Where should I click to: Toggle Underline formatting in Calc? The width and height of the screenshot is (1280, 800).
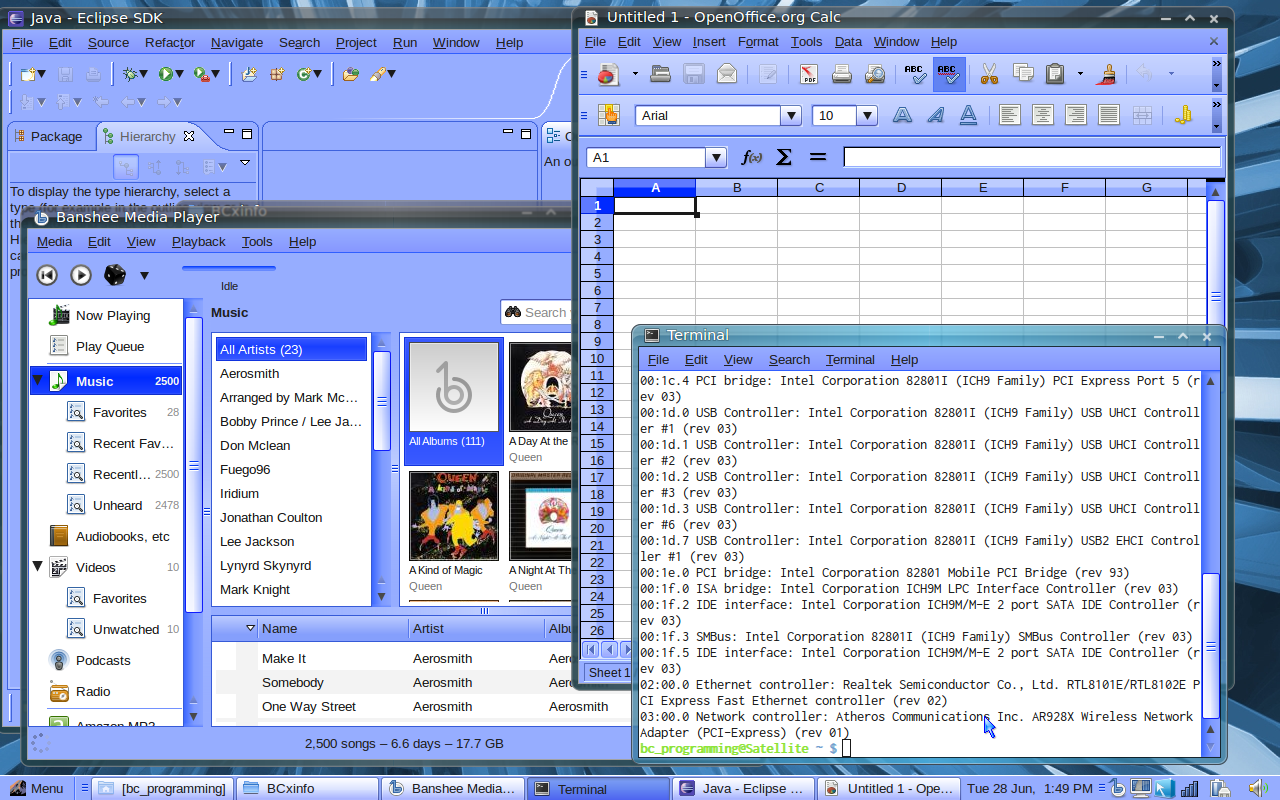(x=968, y=115)
